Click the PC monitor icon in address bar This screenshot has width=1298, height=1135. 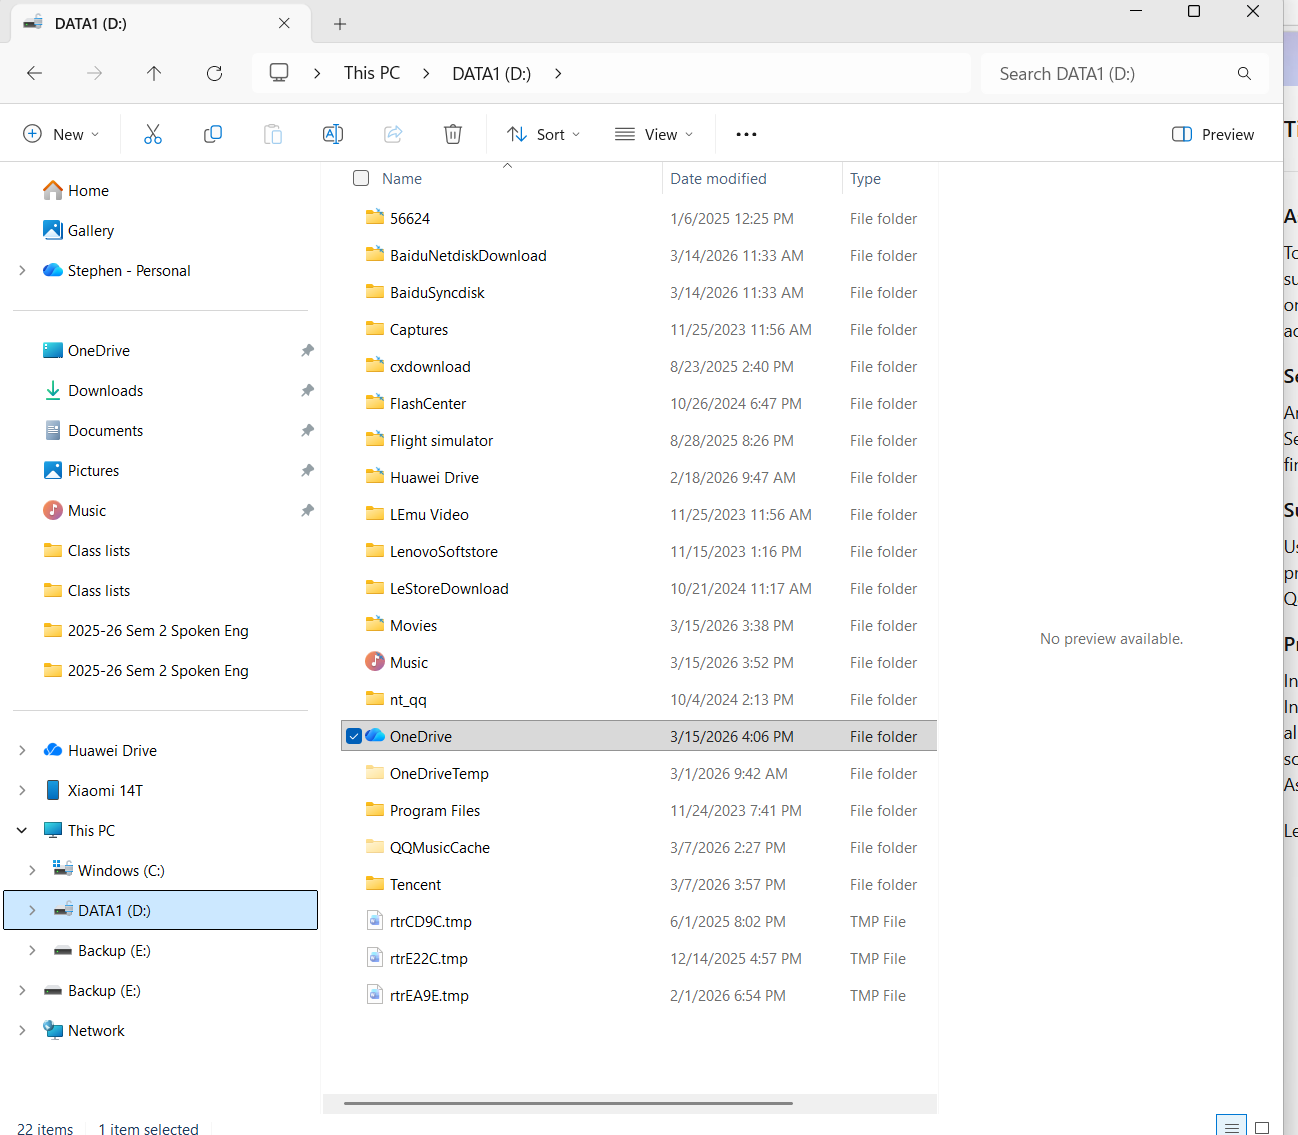[279, 72]
